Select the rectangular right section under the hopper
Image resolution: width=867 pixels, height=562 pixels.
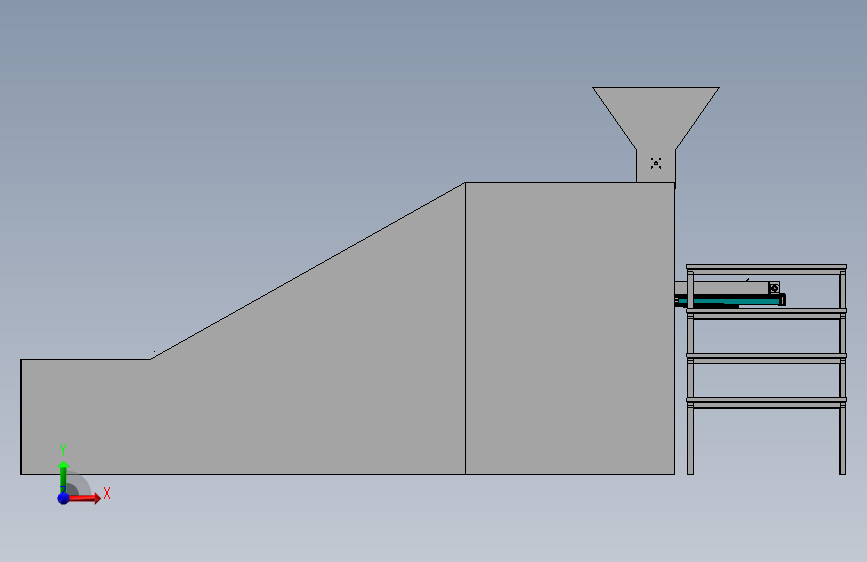570,329
